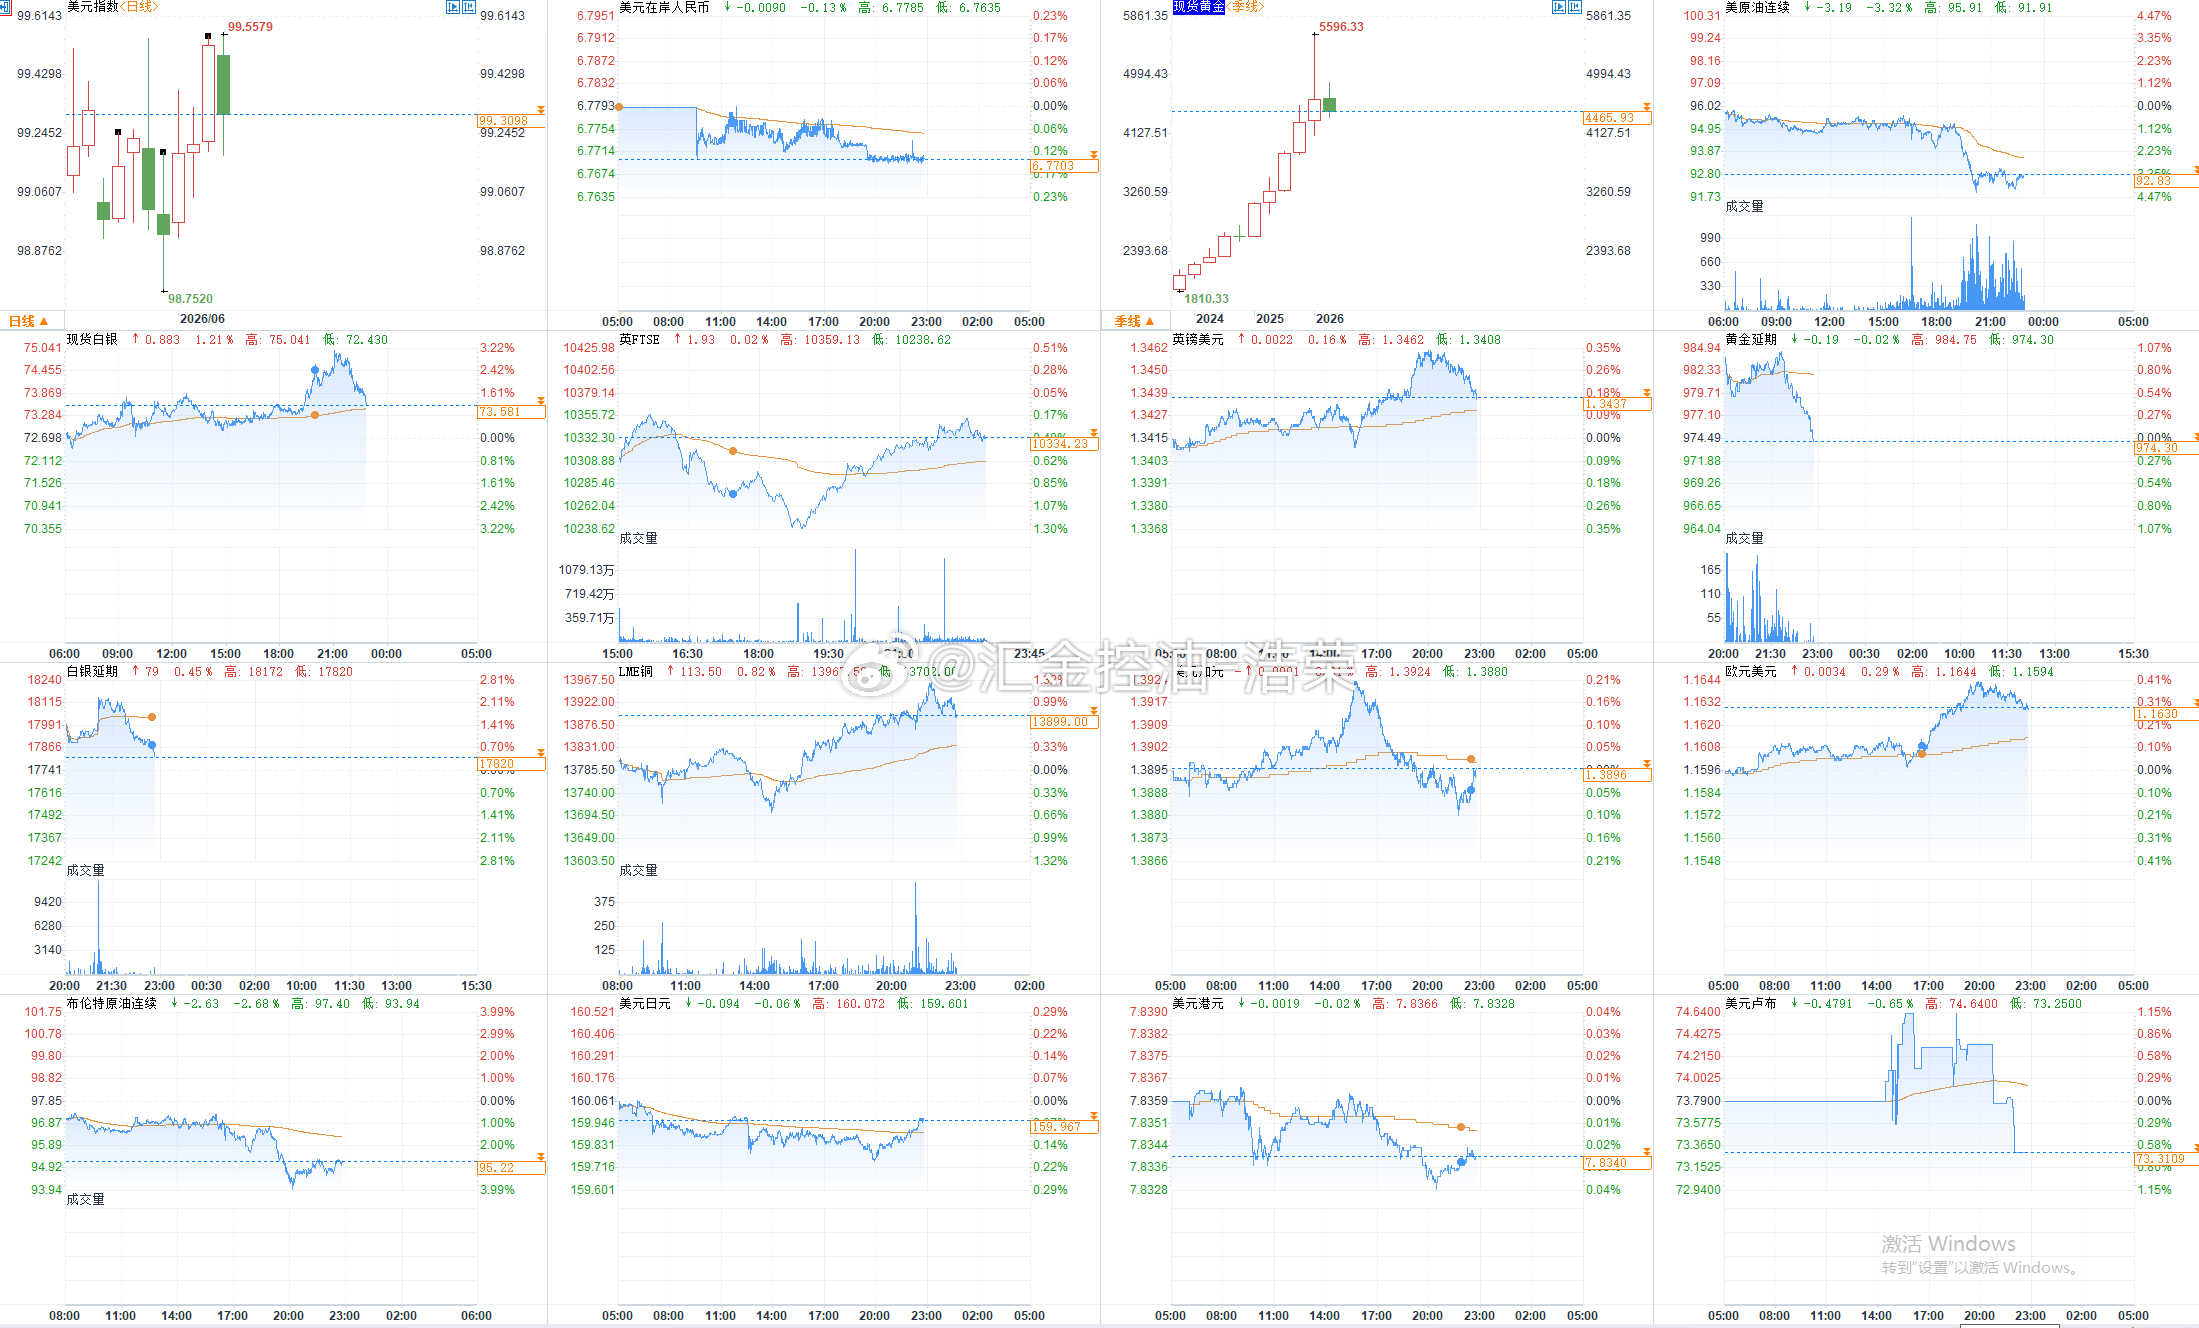Select the 布伦特原油连续 chart title

point(112,1003)
